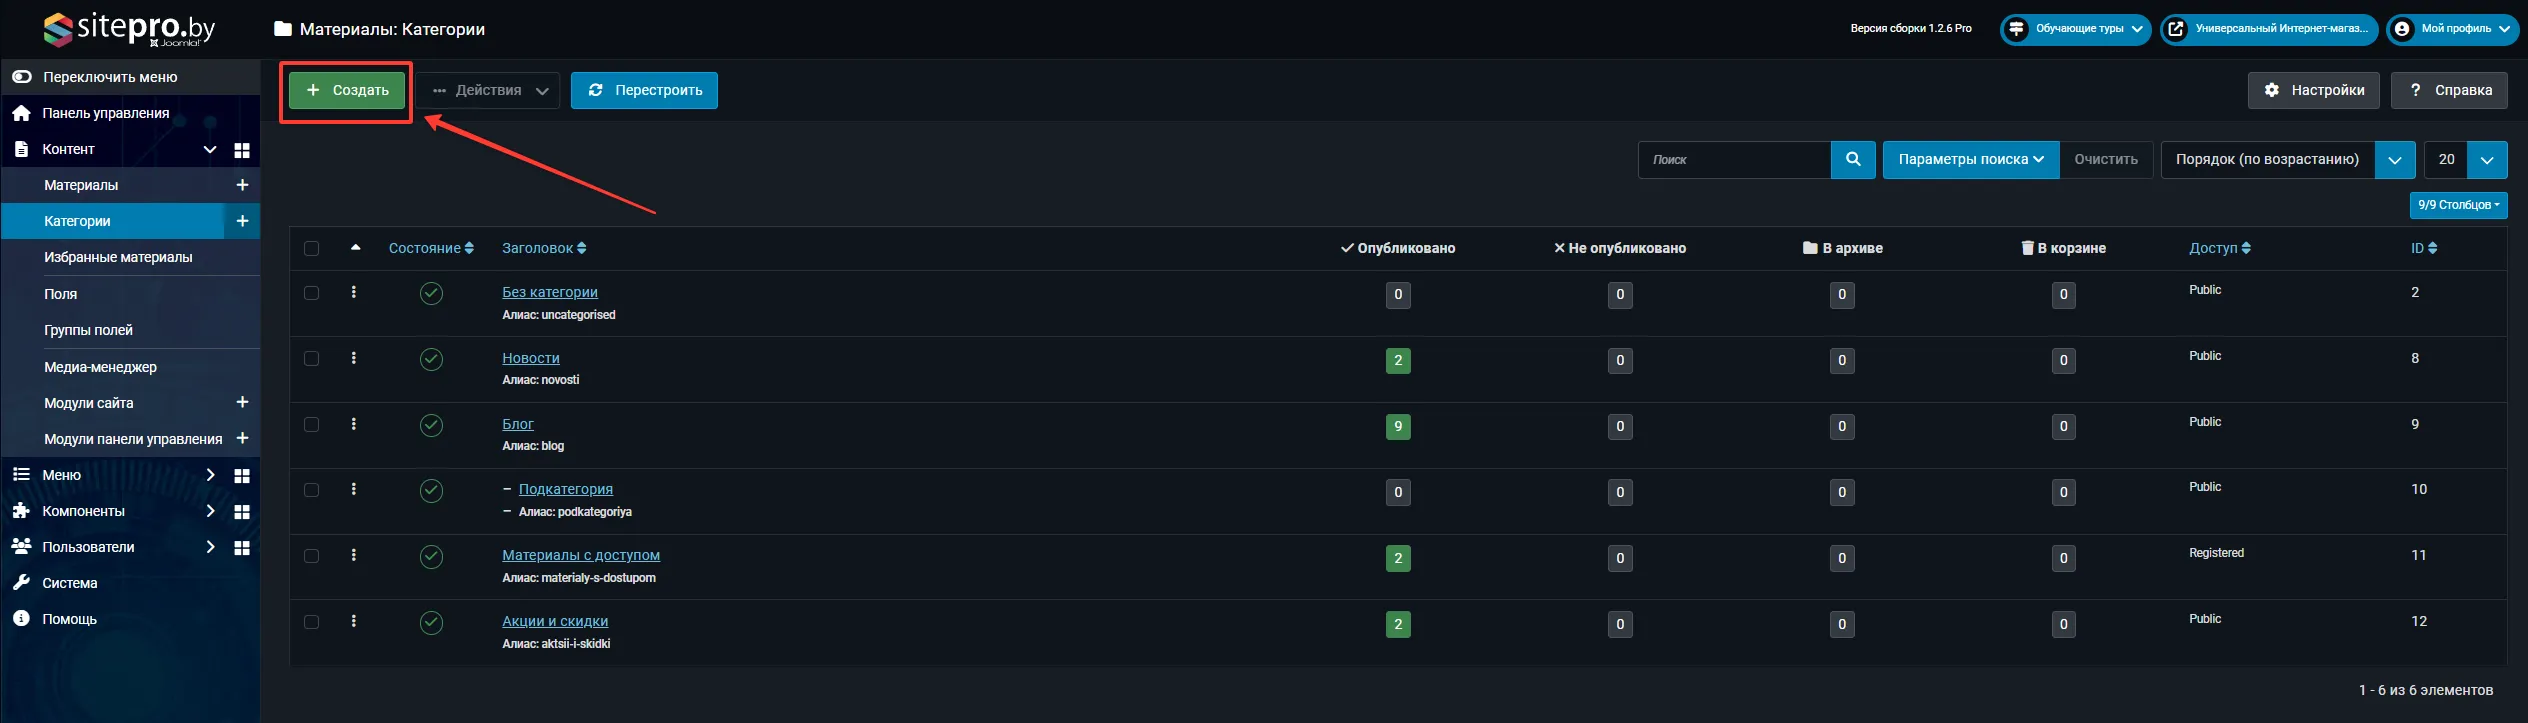Open the 9/9 Столбцов column selector
This screenshot has height=723, width=2528.
pyautogui.click(x=2457, y=205)
